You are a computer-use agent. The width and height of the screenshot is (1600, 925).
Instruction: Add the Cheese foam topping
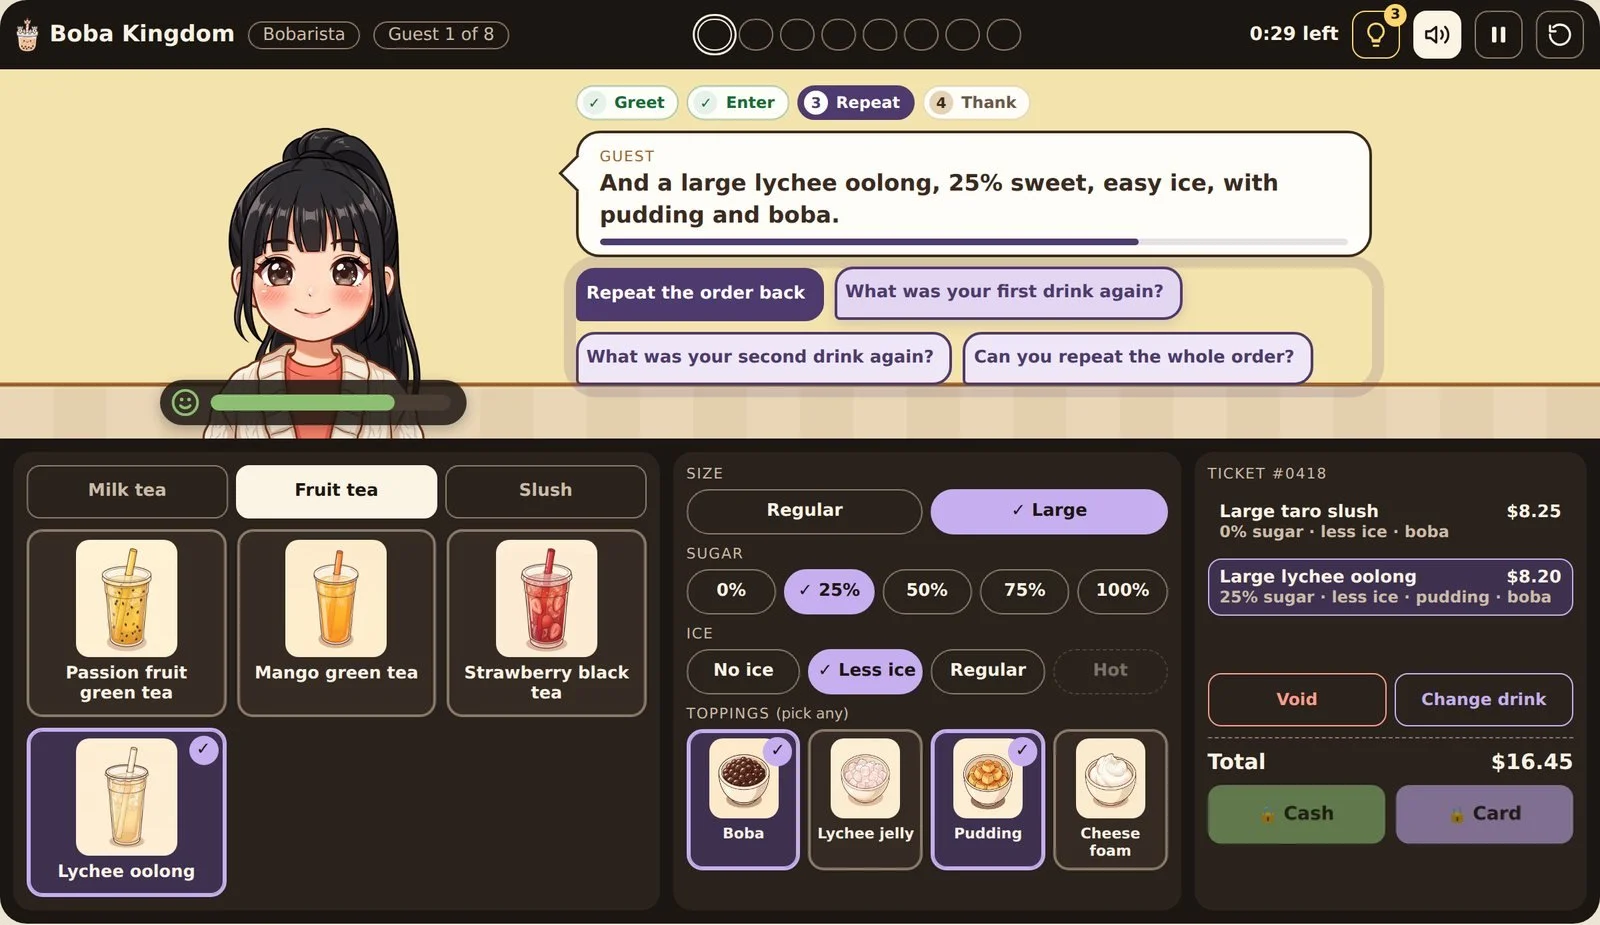1110,799
